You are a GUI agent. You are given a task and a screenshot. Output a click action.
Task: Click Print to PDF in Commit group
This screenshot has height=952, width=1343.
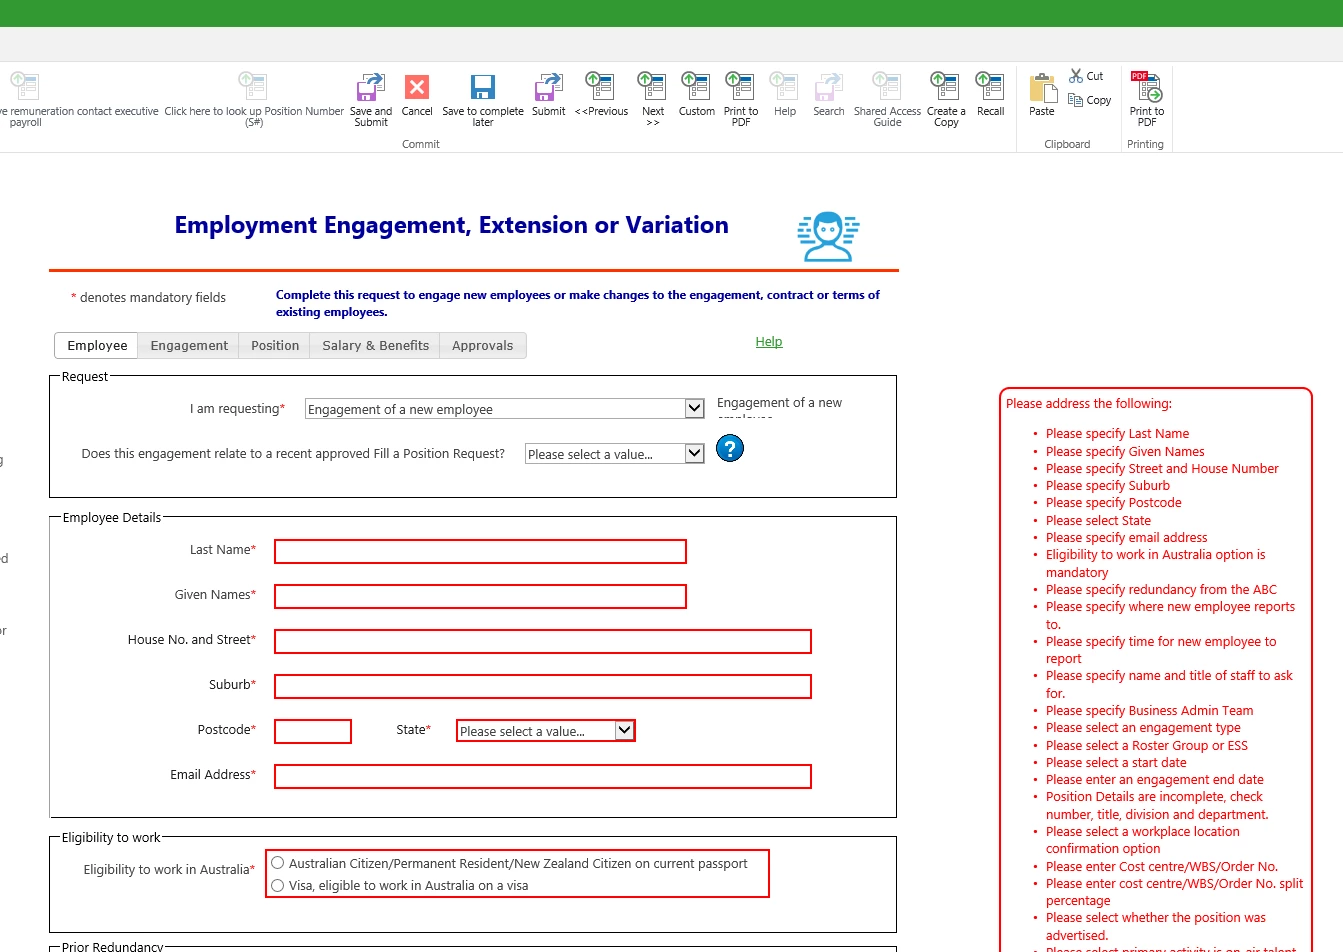(740, 87)
